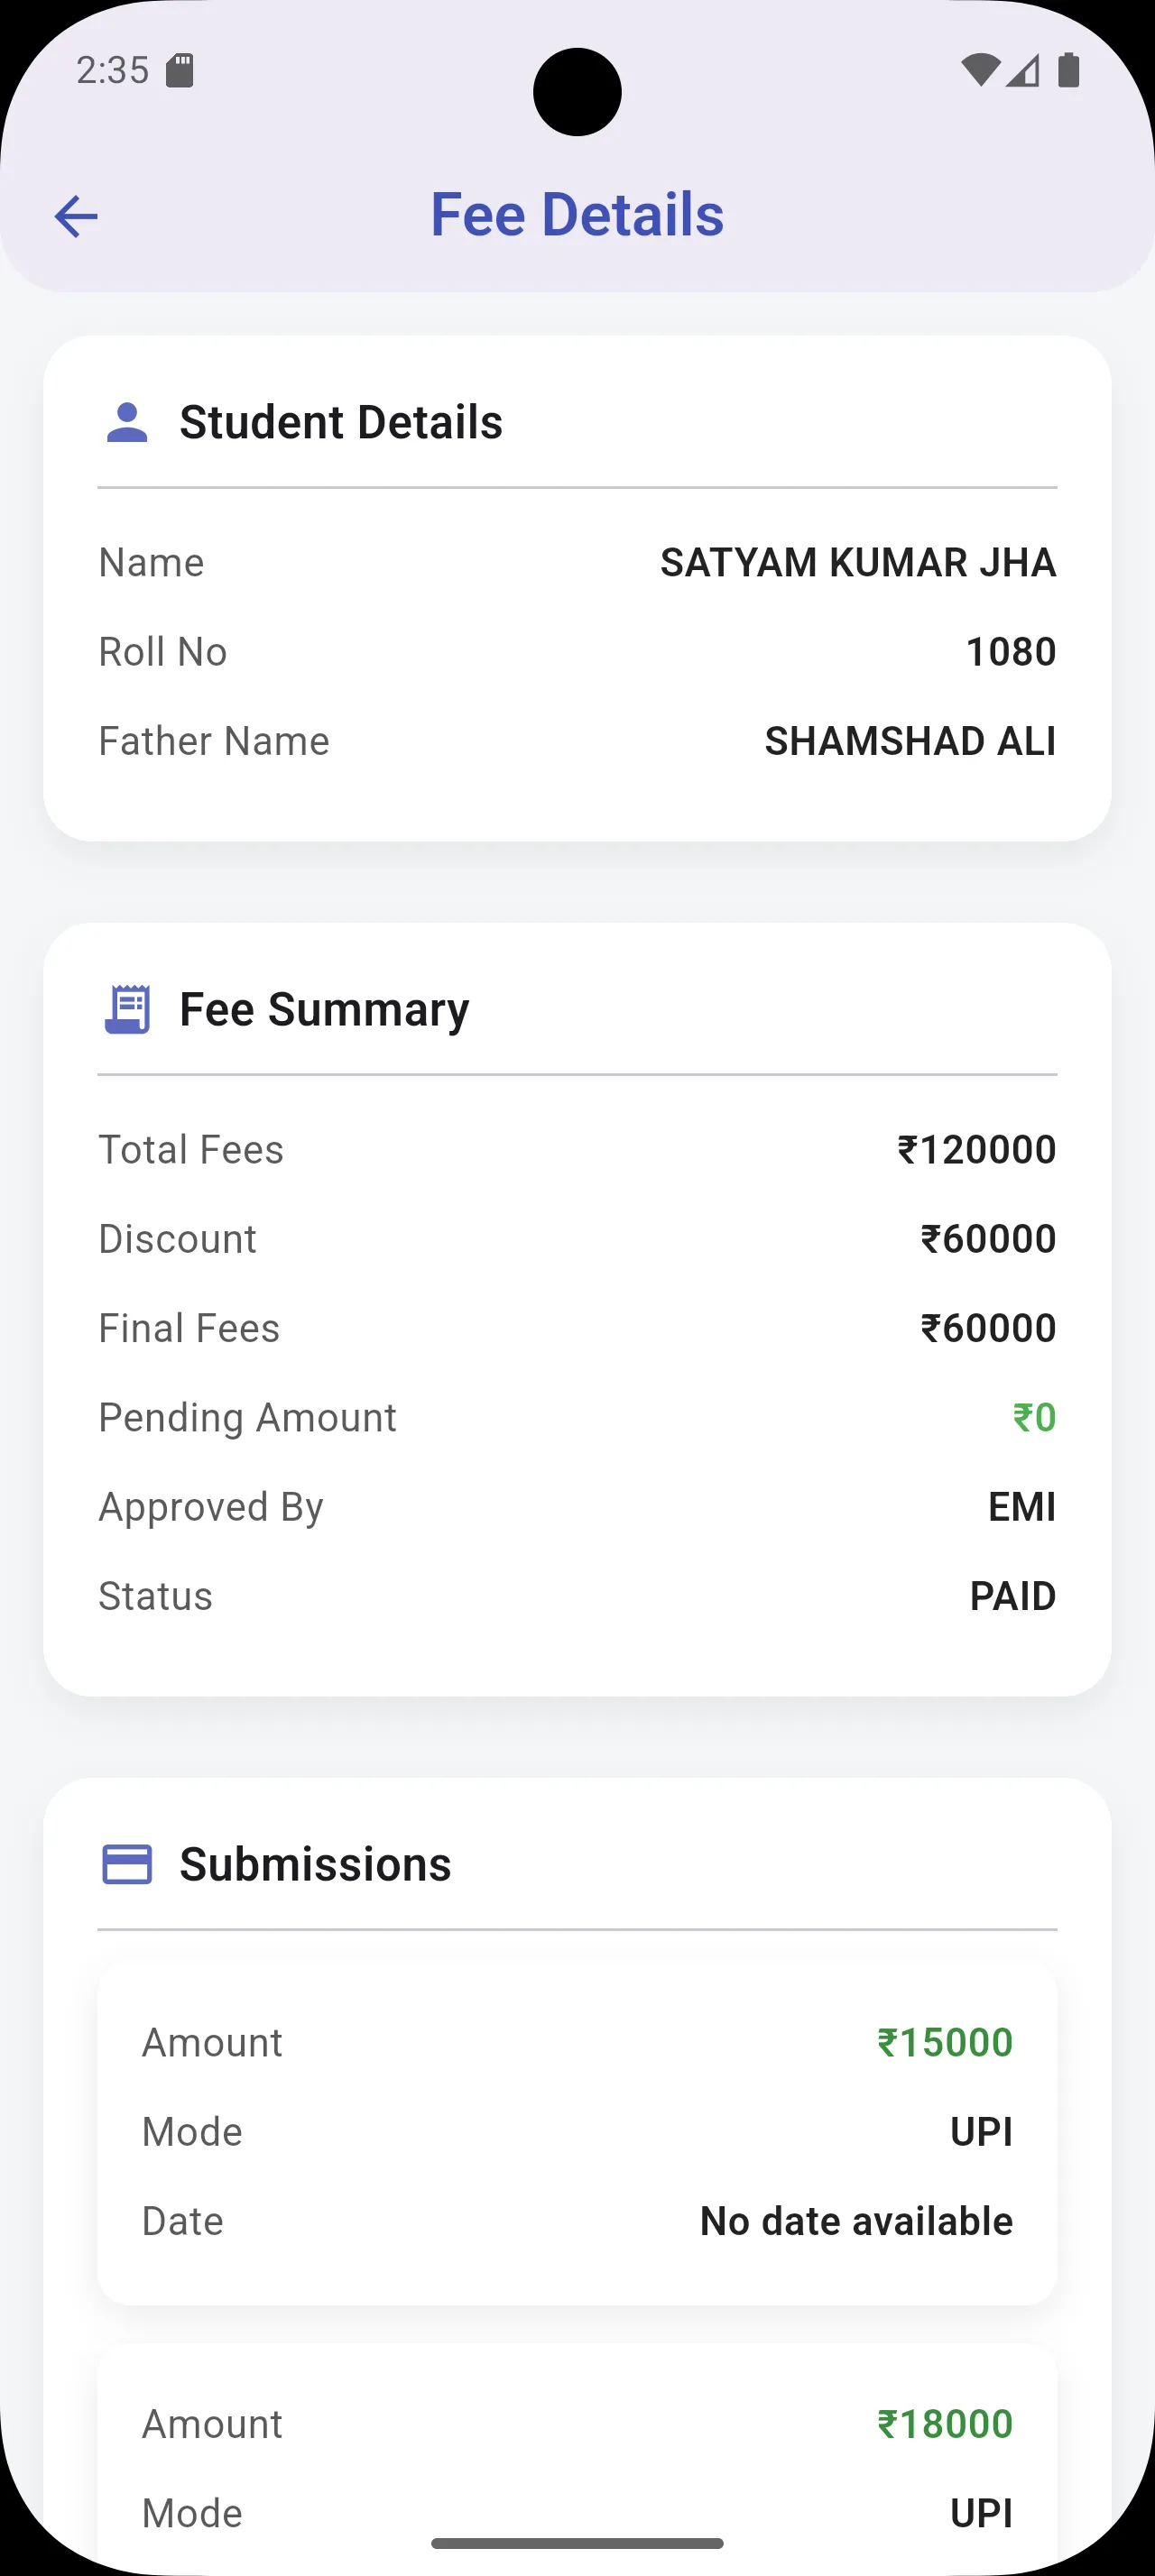Viewport: 1155px width, 2576px height.
Task: Open the ₹15000 submission card
Action: point(577,2133)
